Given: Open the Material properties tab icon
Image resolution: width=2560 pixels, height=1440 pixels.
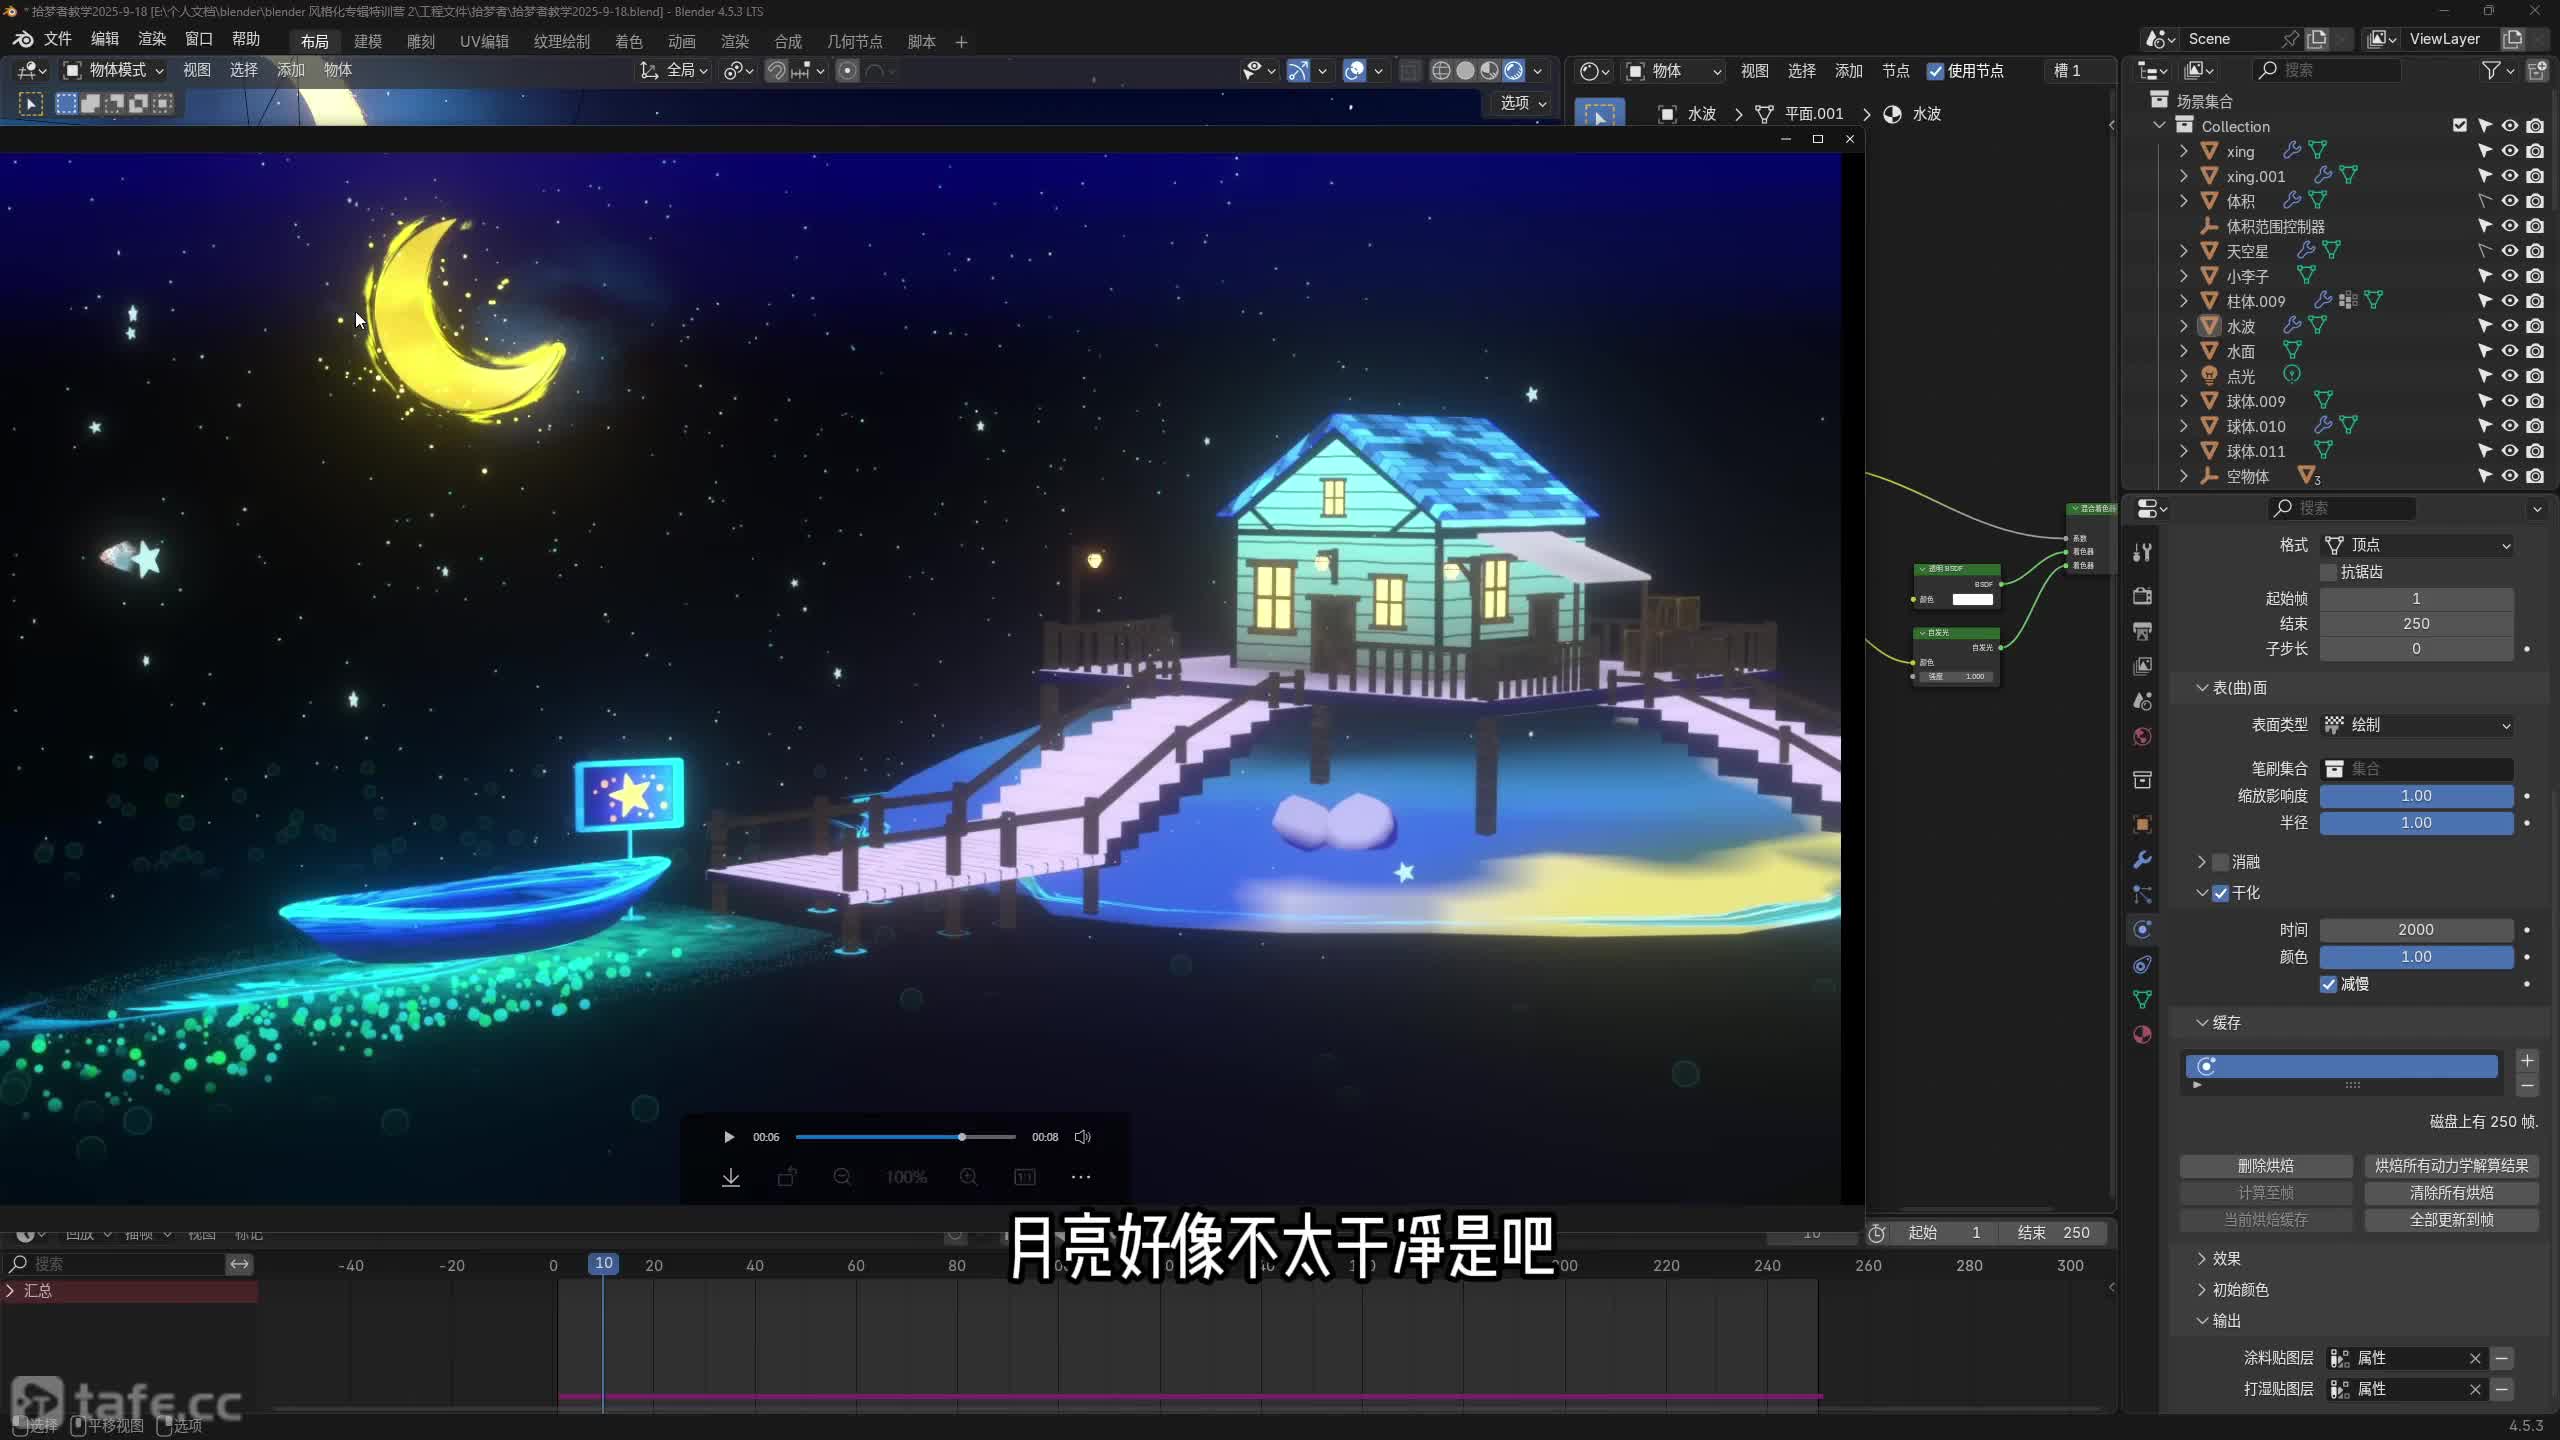Looking at the screenshot, I should click(2142, 1035).
